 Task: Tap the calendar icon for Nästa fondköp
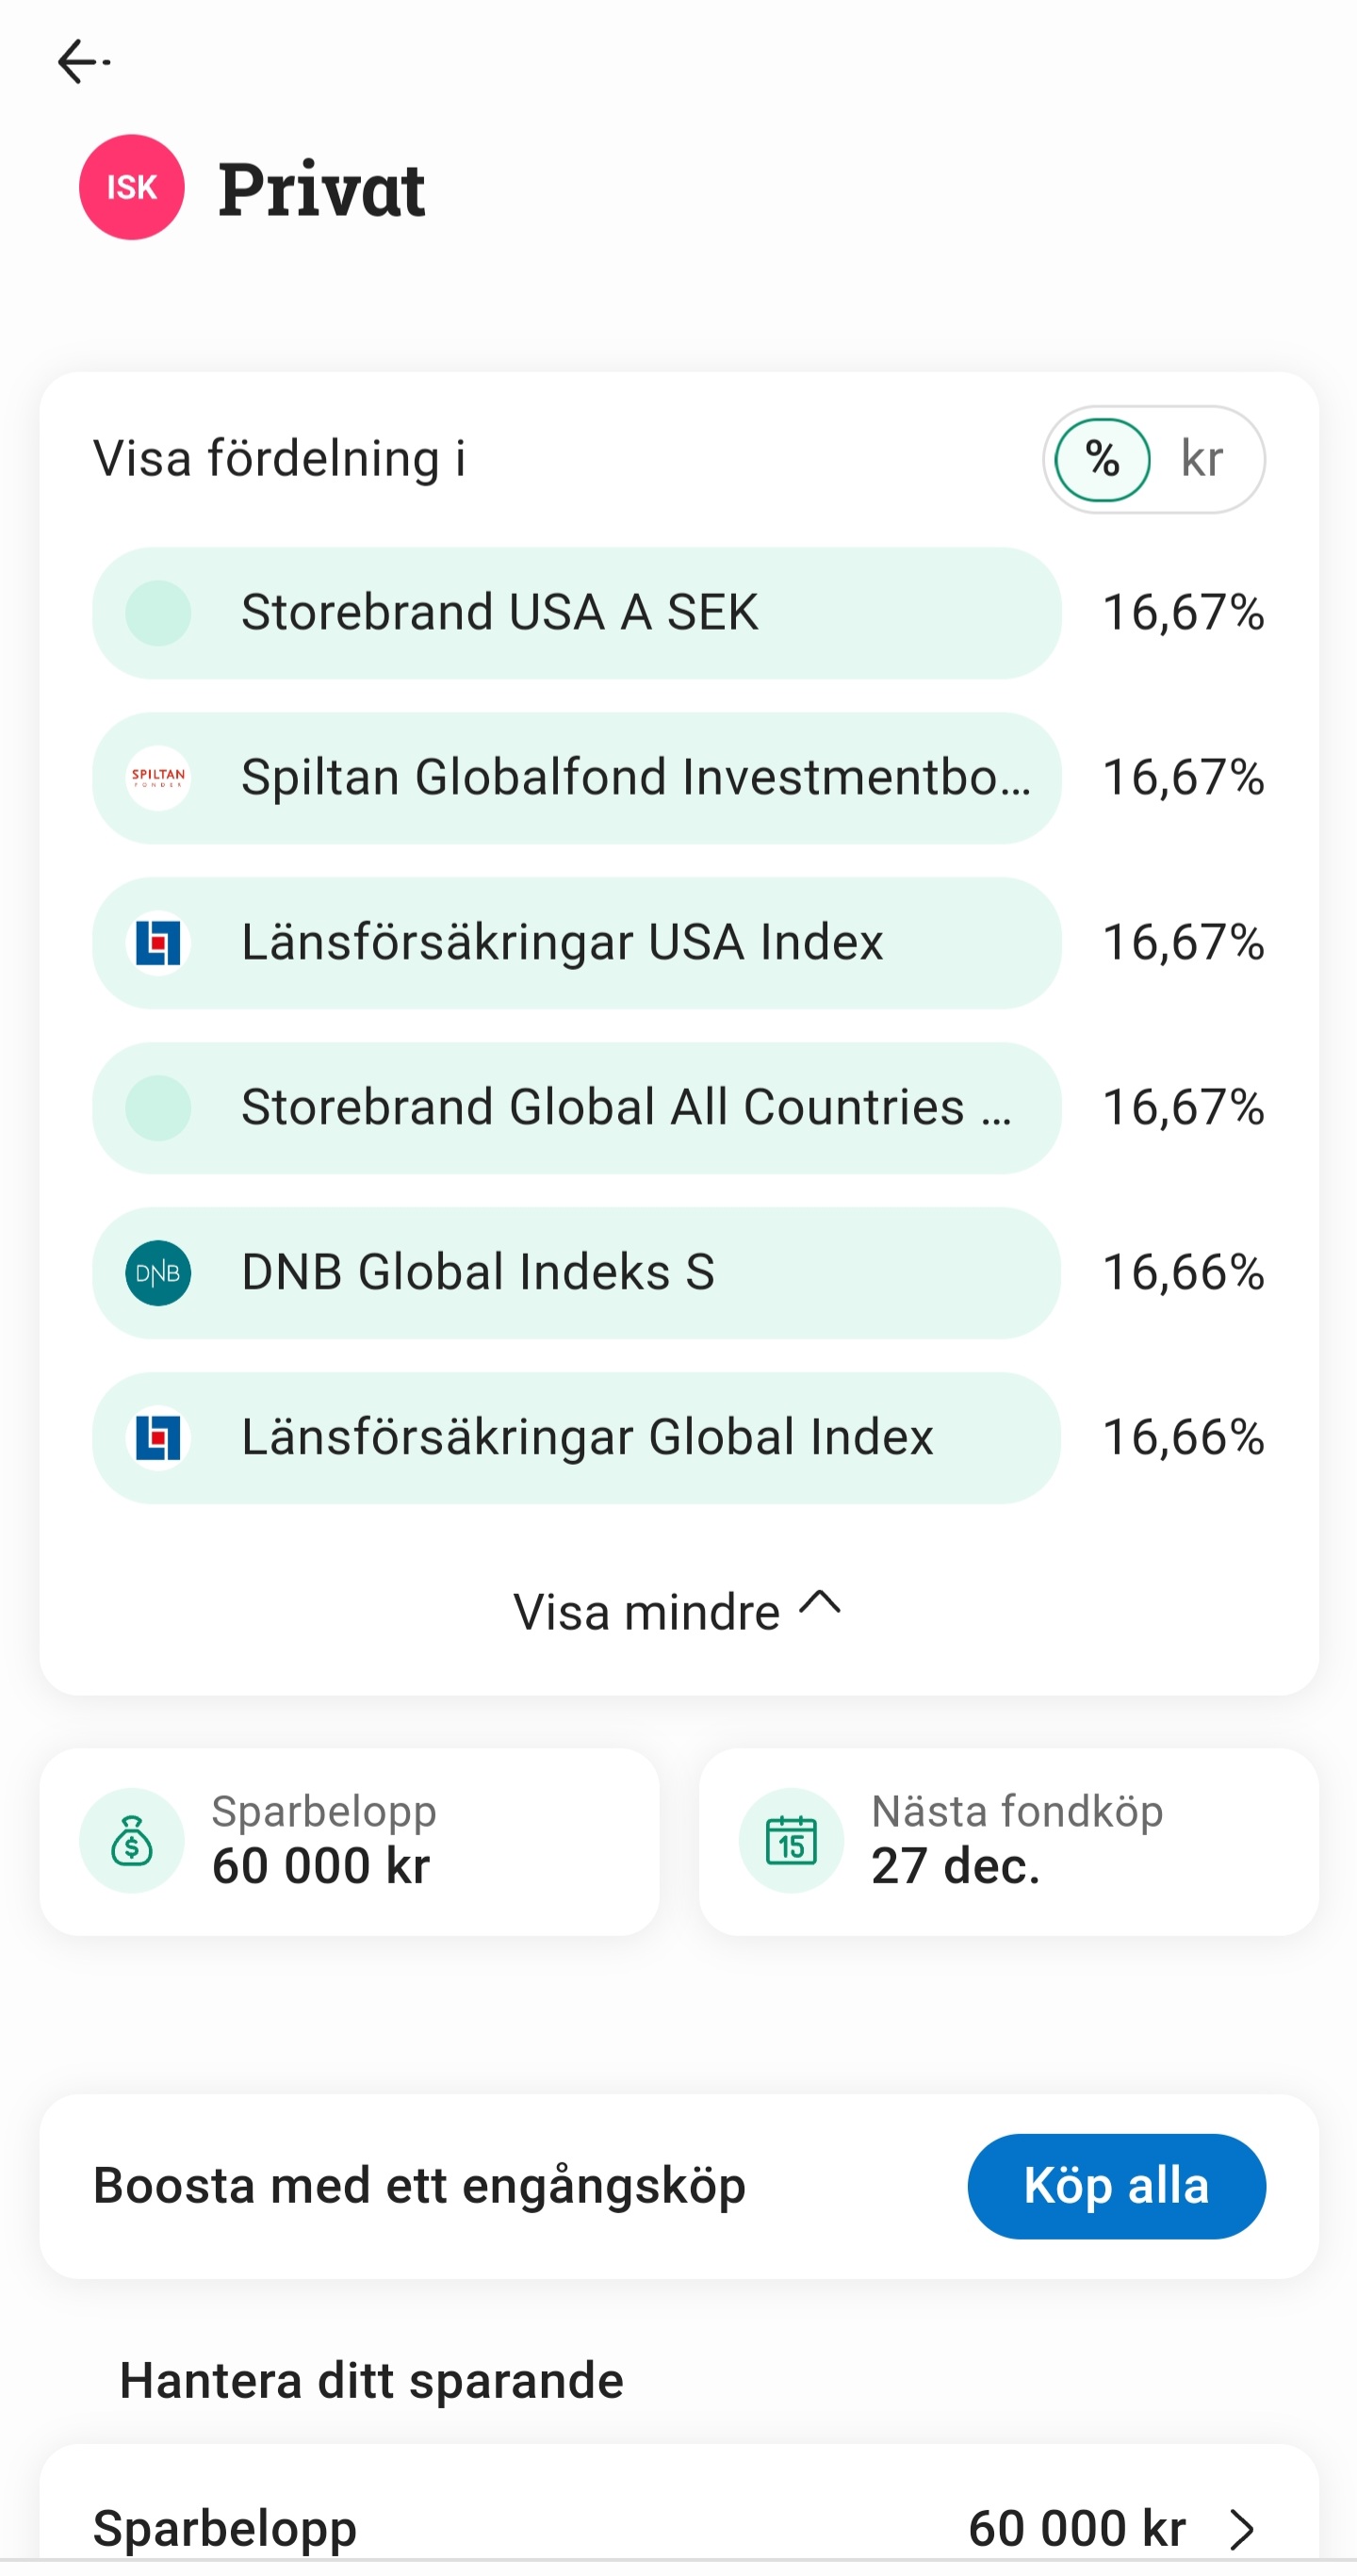click(790, 1840)
